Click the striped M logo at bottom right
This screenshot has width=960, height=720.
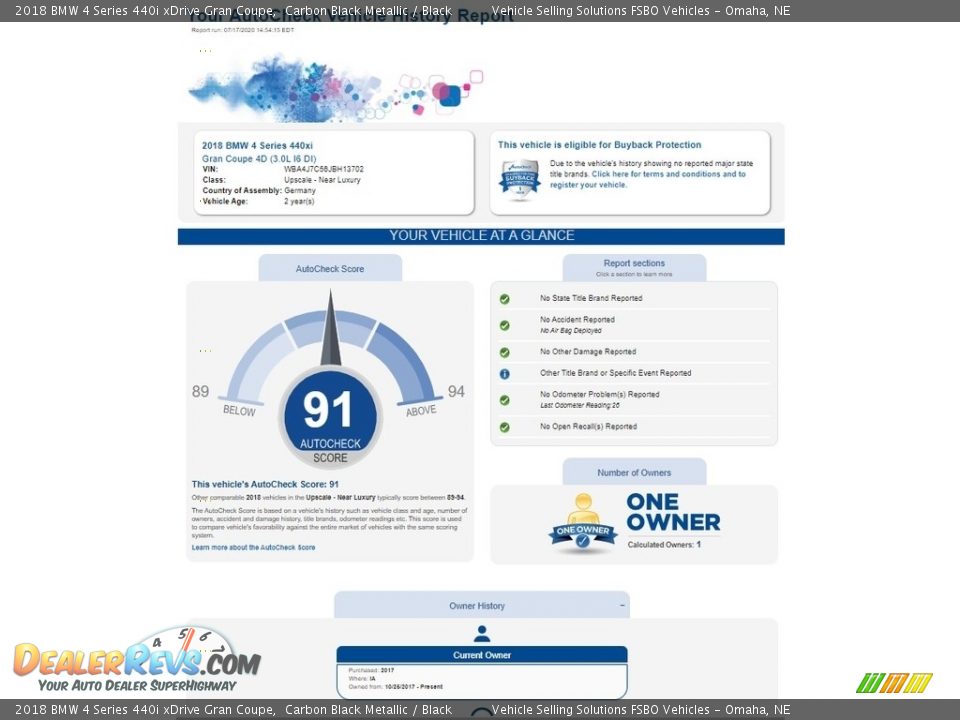click(x=894, y=683)
